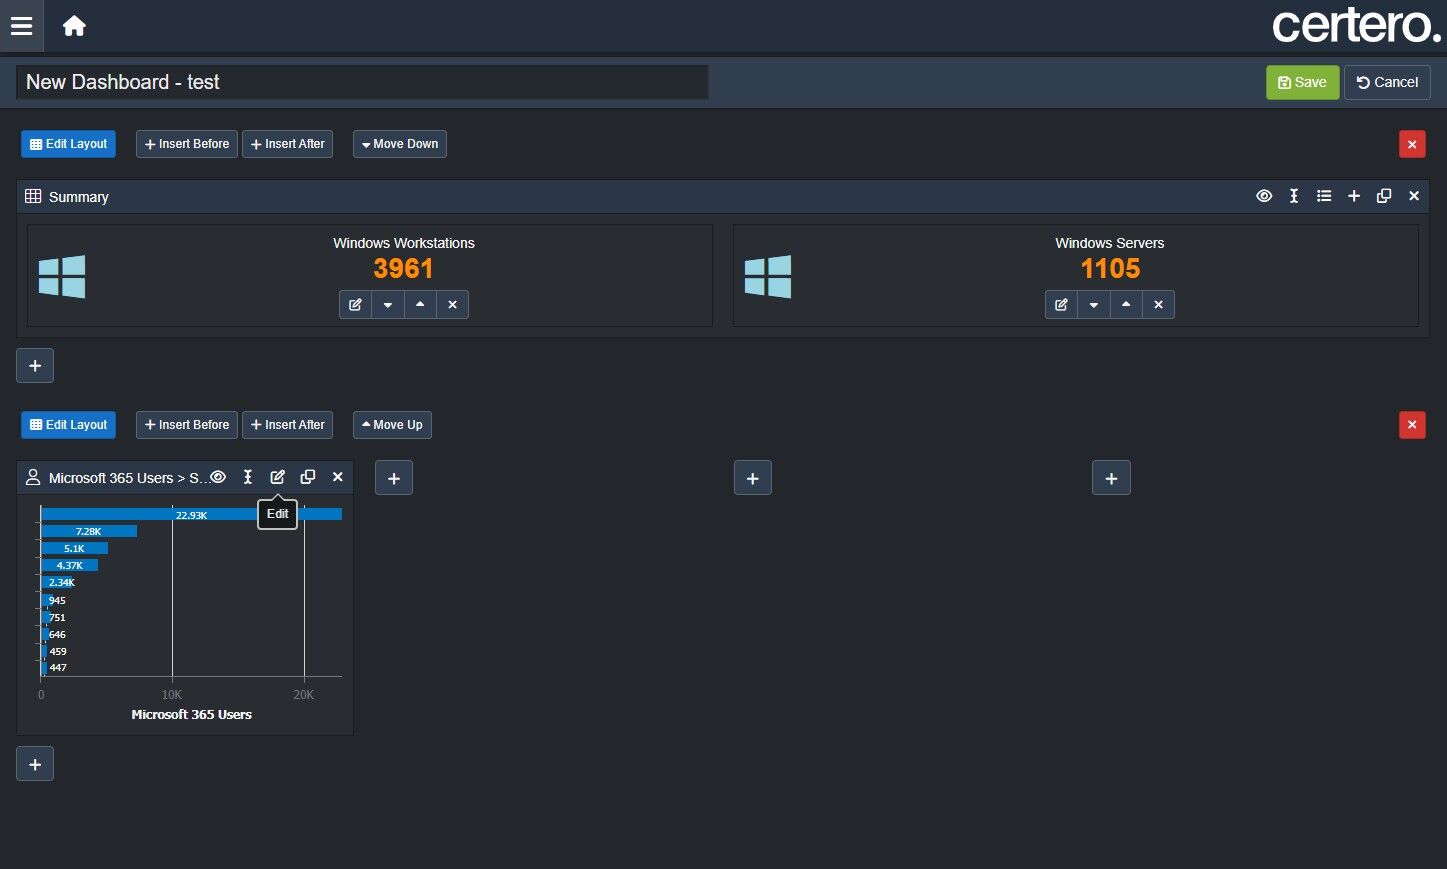Edit the Microsoft 365 Users widget
This screenshot has height=869, width=1447.
[x=278, y=477]
